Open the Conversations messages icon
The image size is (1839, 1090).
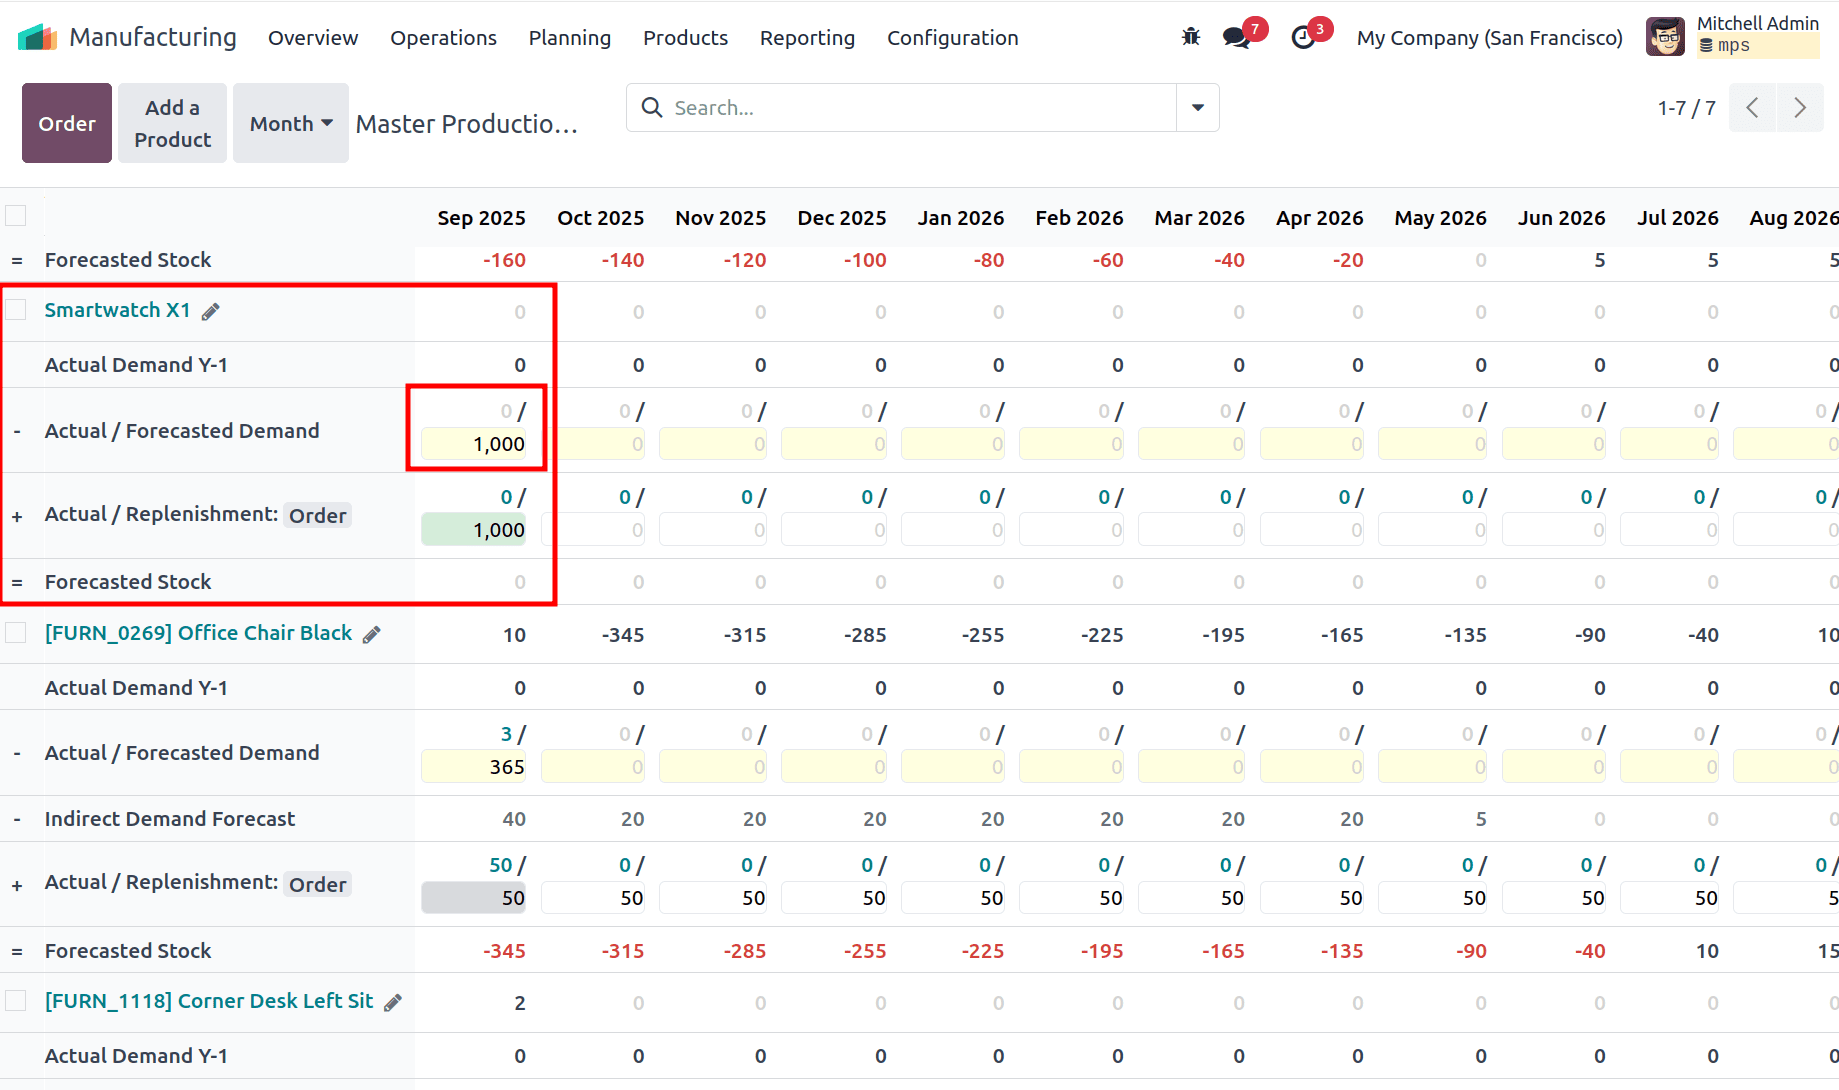coord(1236,36)
